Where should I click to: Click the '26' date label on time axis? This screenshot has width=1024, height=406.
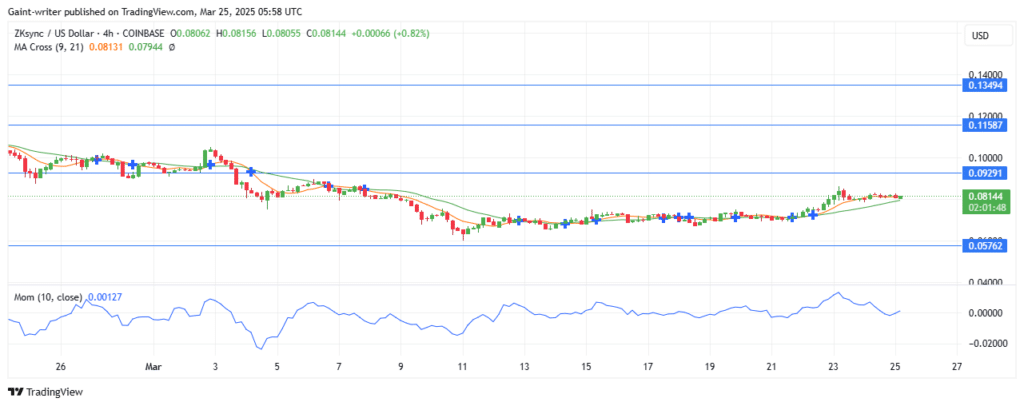[61, 367]
